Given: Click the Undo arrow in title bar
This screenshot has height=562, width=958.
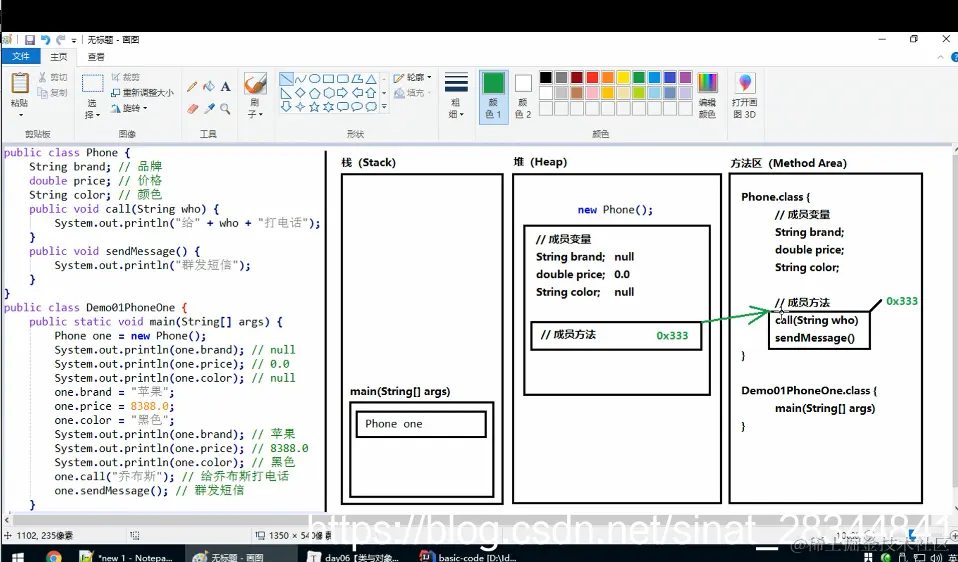Looking at the screenshot, I should (x=45, y=40).
